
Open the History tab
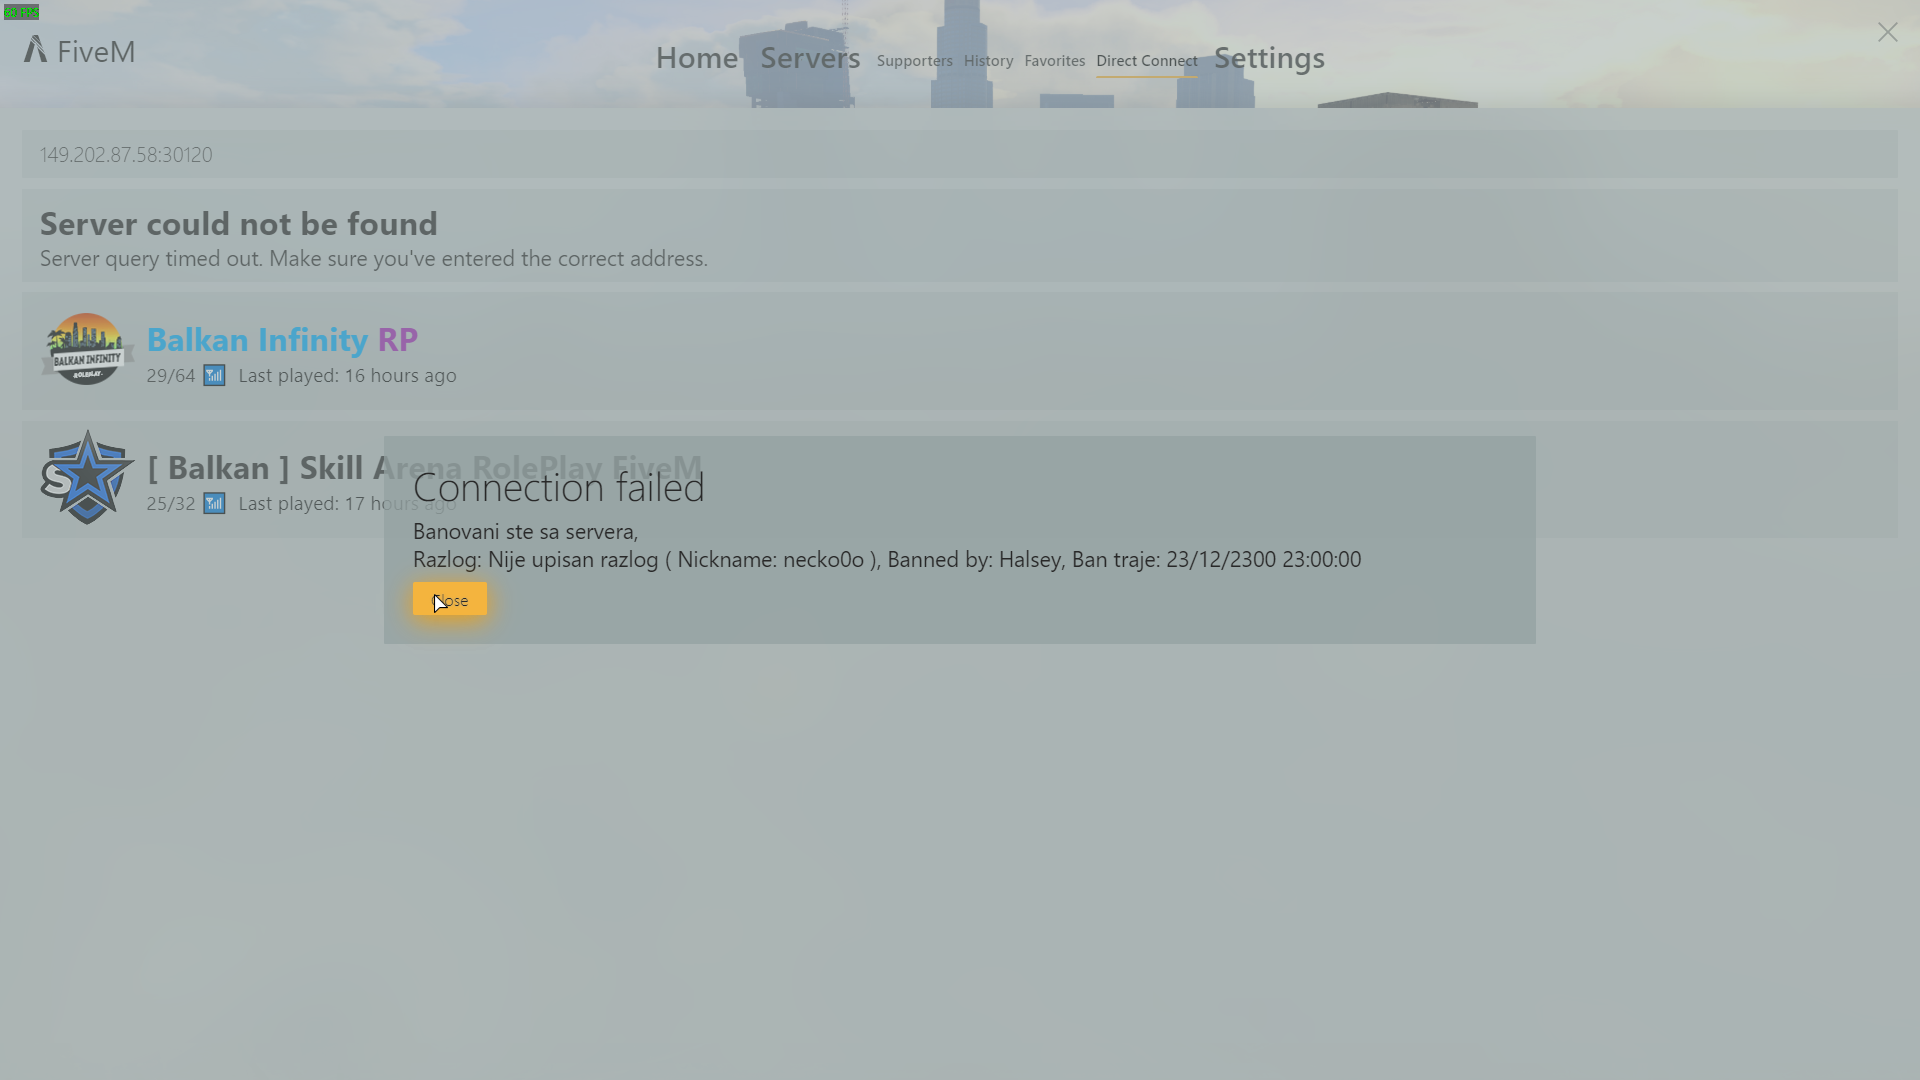(988, 61)
